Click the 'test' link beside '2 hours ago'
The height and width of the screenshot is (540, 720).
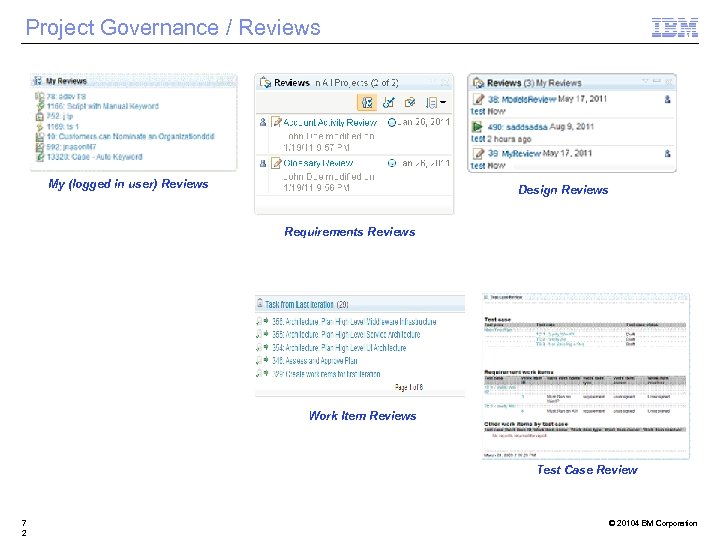[478, 139]
